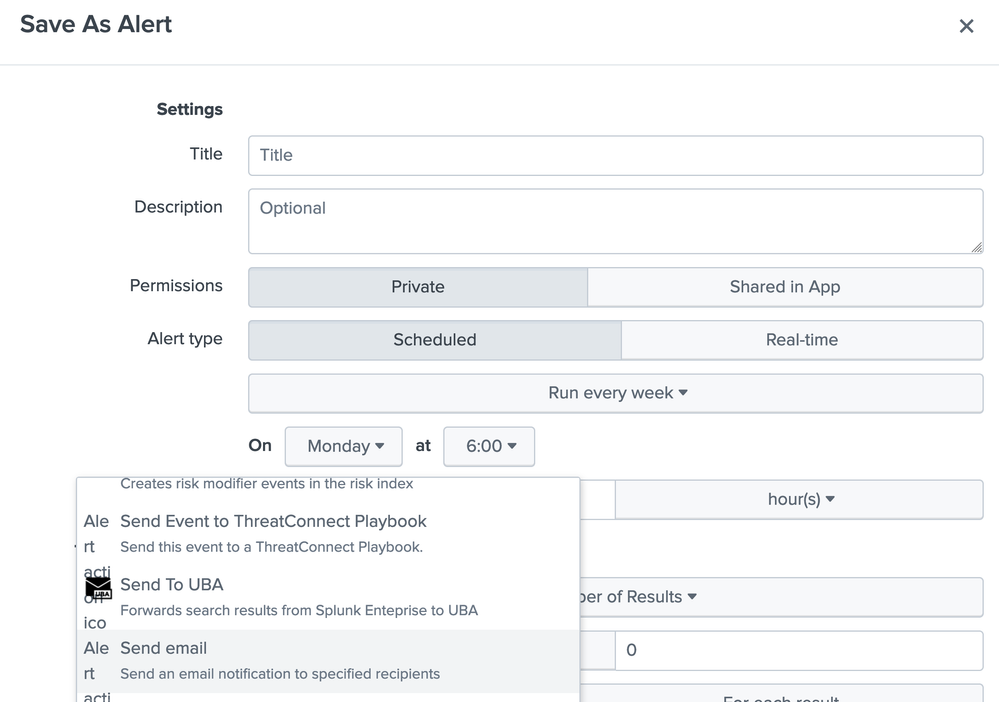Screen dimensions: 999x702
Task: Open the 6:00 time dropdown
Action: [x=489, y=446]
